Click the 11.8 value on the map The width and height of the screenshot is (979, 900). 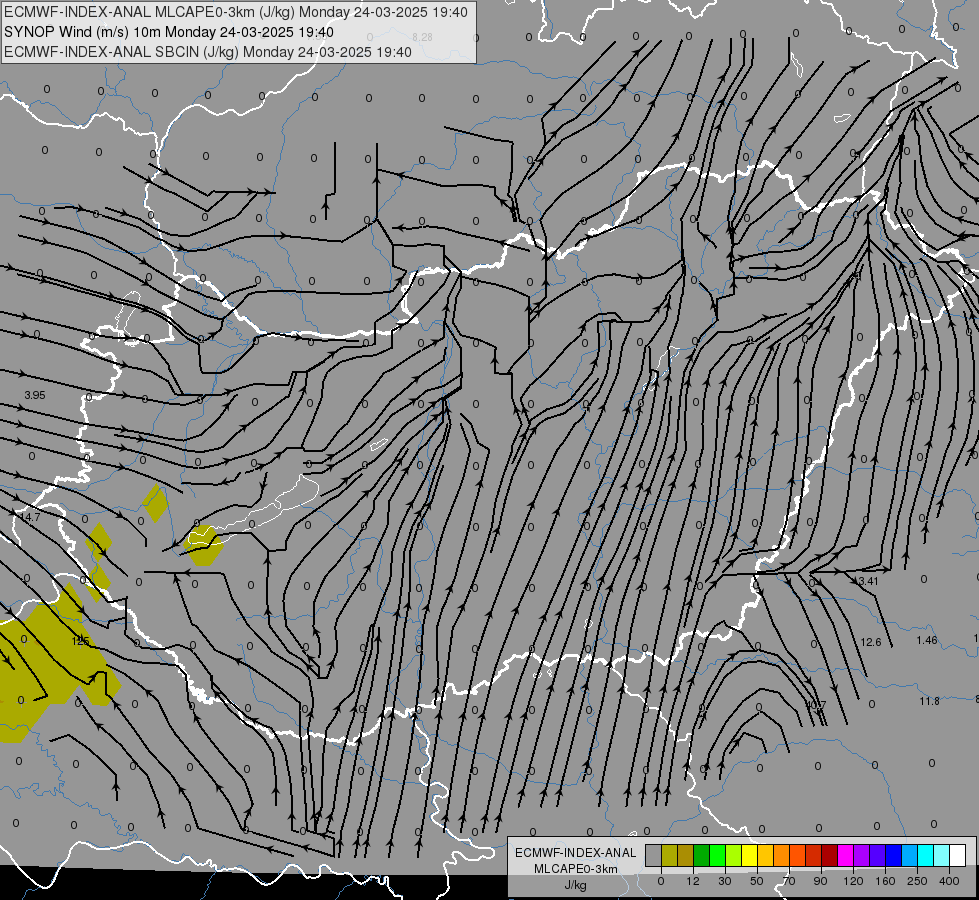pos(930,701)
